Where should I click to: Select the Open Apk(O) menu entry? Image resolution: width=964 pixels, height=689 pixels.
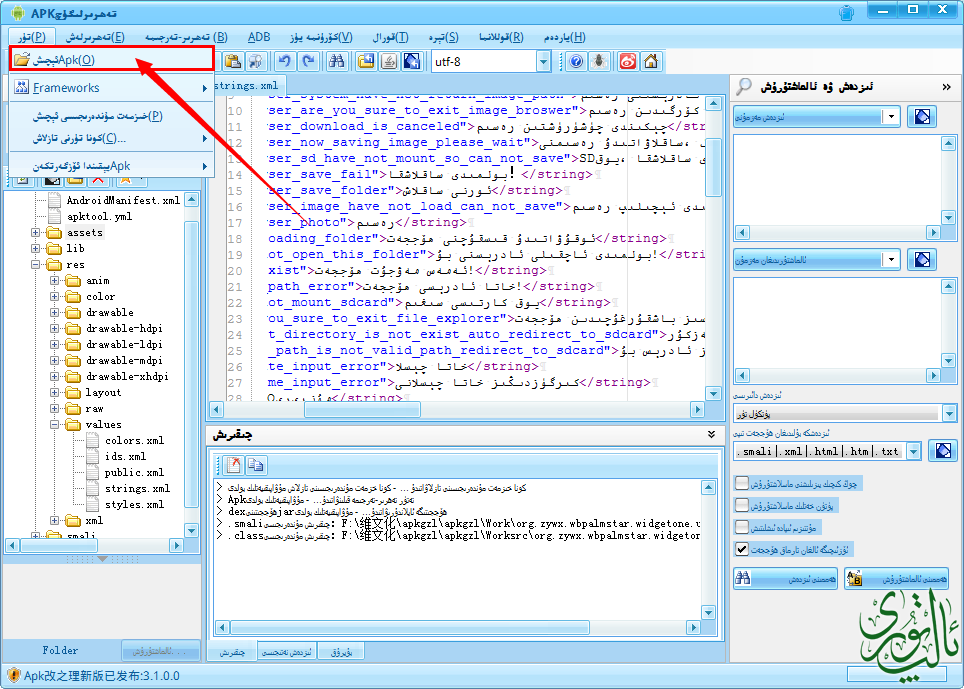point(111,59)
